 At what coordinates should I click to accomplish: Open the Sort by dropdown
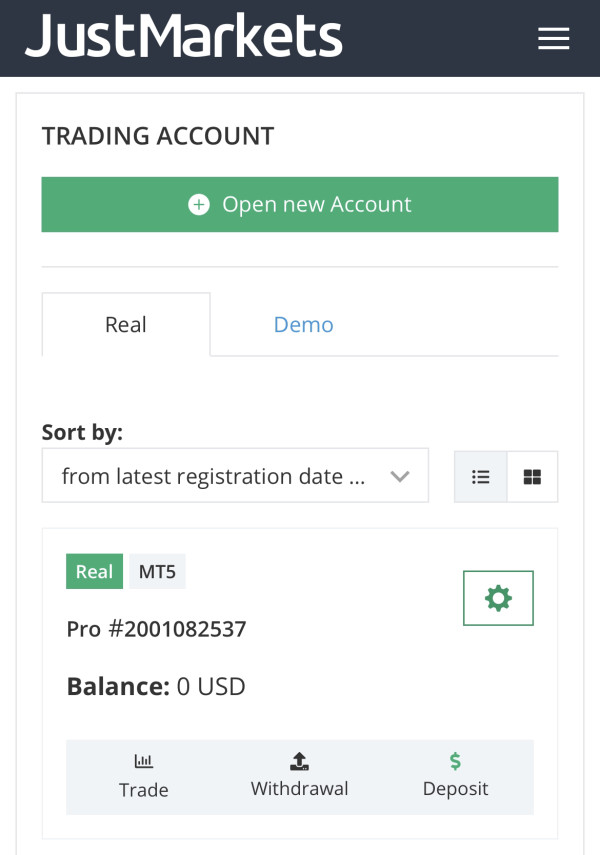[235, 476]
